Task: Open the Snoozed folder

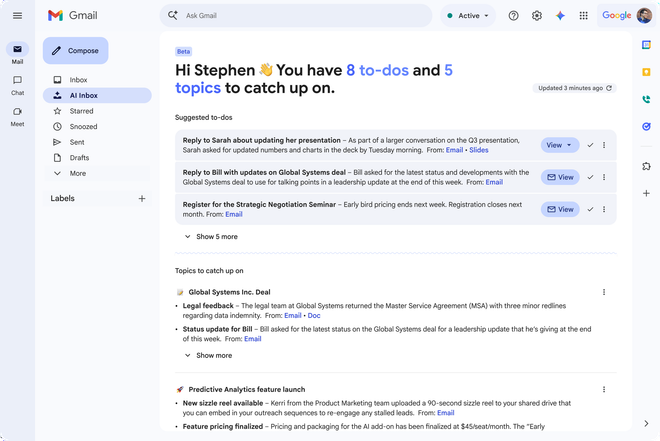Action: click(x=97, y=127)
